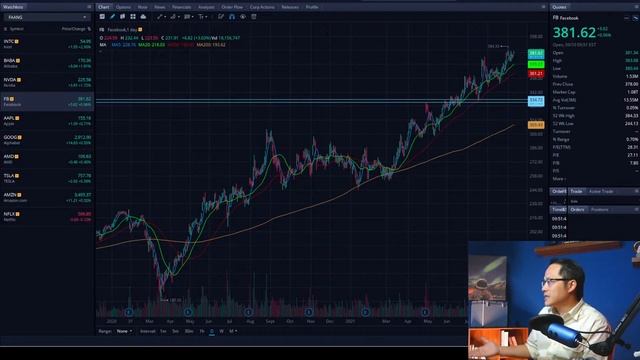Select TSLA row in watchlist
Image resolution: width=640 pixels, height=360 pixels.
[47, 178]
